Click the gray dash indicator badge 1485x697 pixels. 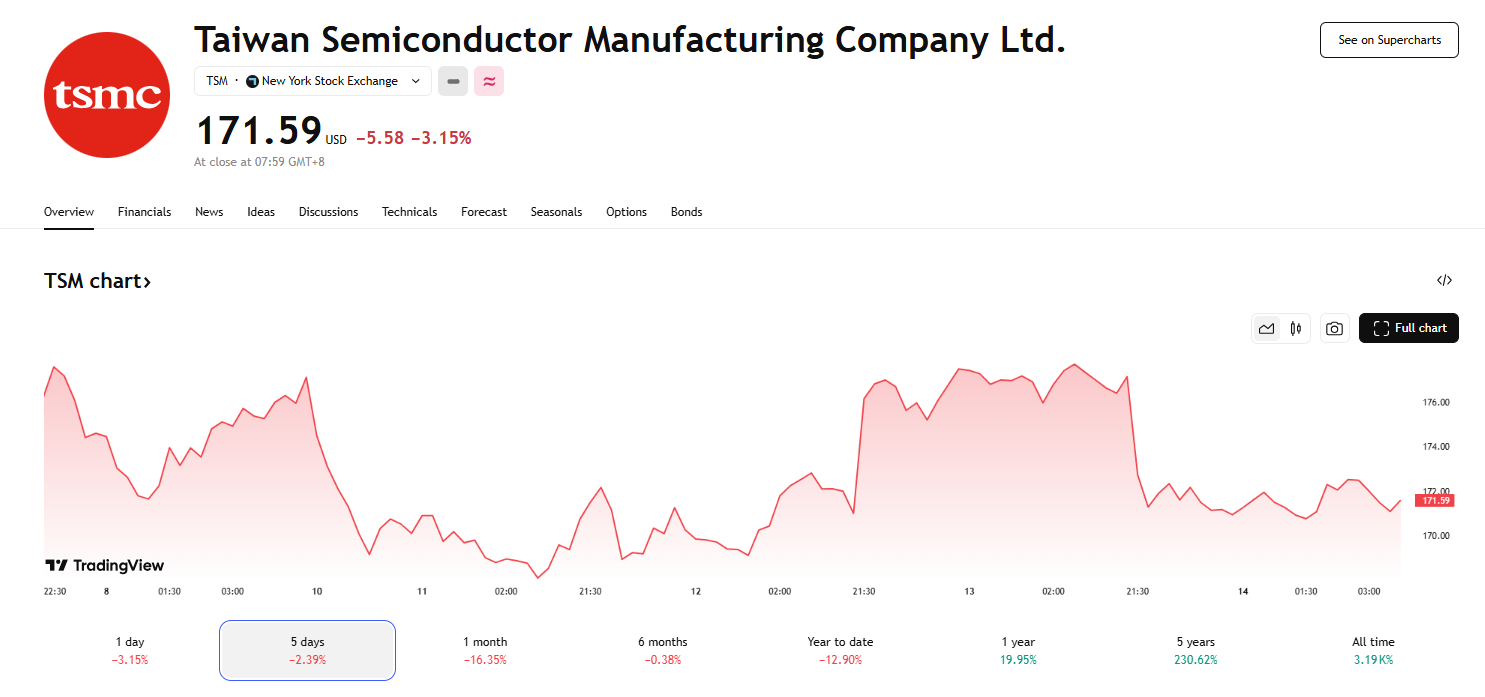pos(453,81)
